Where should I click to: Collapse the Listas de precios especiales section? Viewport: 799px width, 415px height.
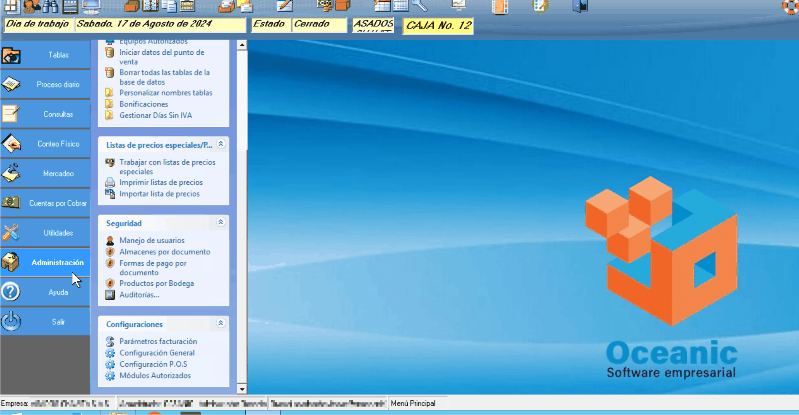[219, 145]
